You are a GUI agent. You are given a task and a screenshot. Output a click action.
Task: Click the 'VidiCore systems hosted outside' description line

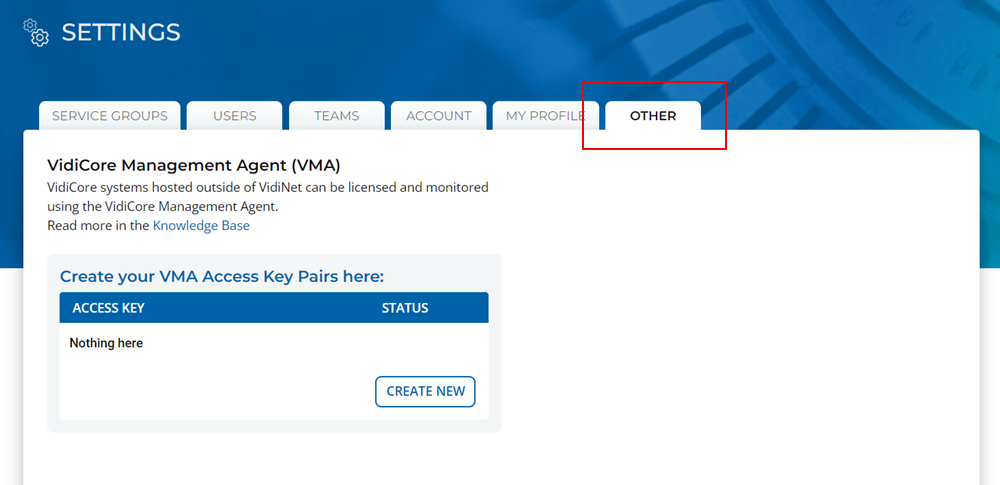click(x=268, y=187)
